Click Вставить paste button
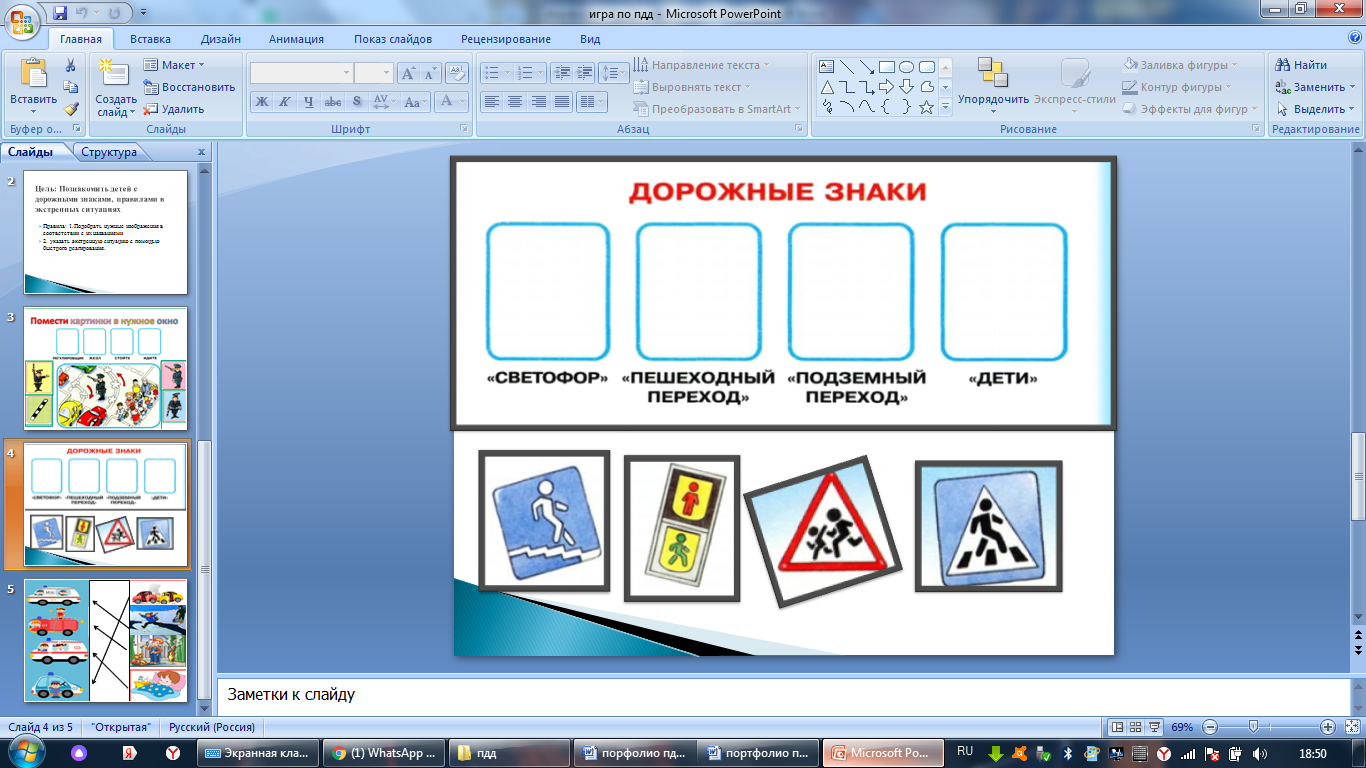 coord(33,87)
